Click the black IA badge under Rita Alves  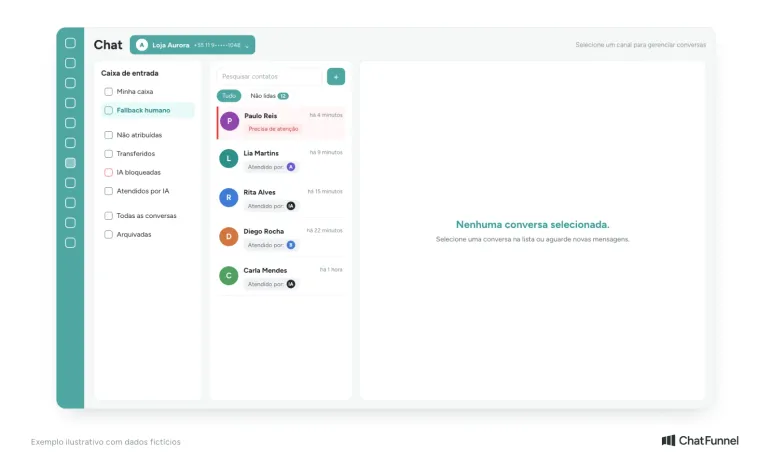291,206
